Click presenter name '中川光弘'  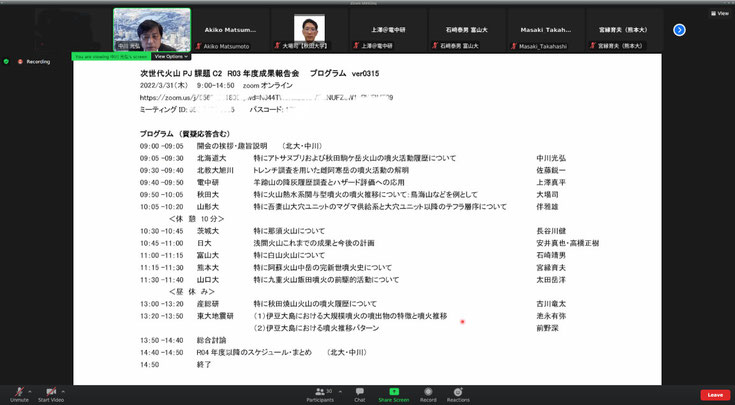pyautogui.click(x=551, y=158)
